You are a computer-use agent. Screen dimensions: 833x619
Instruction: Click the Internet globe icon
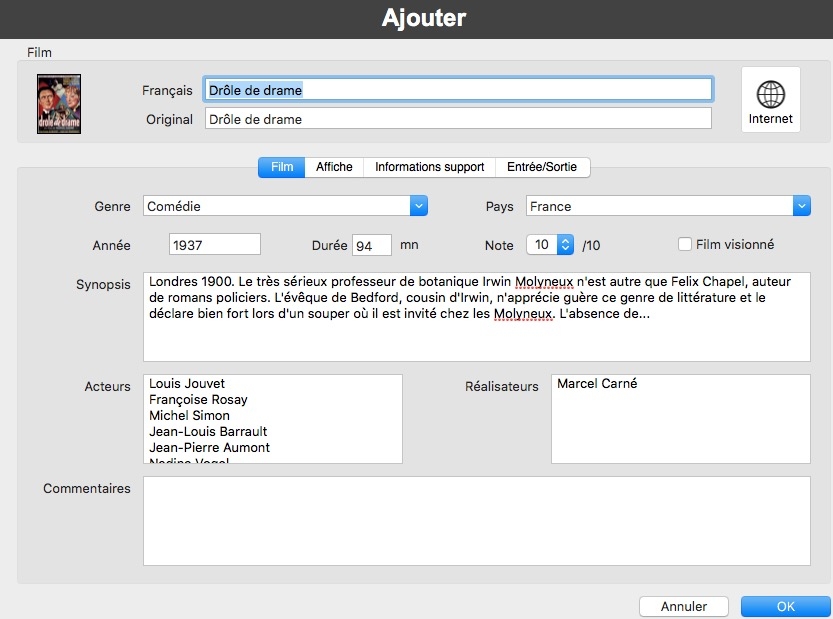click(x=770, y=96)
